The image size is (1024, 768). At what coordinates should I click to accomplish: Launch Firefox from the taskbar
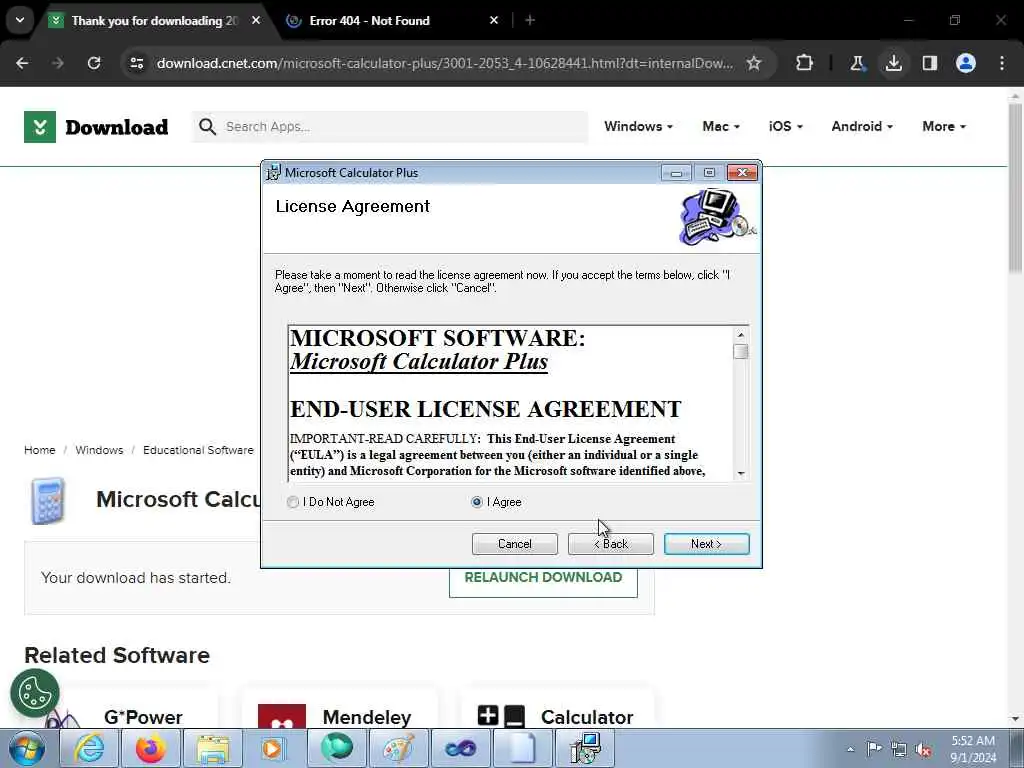tap(151, 748)
